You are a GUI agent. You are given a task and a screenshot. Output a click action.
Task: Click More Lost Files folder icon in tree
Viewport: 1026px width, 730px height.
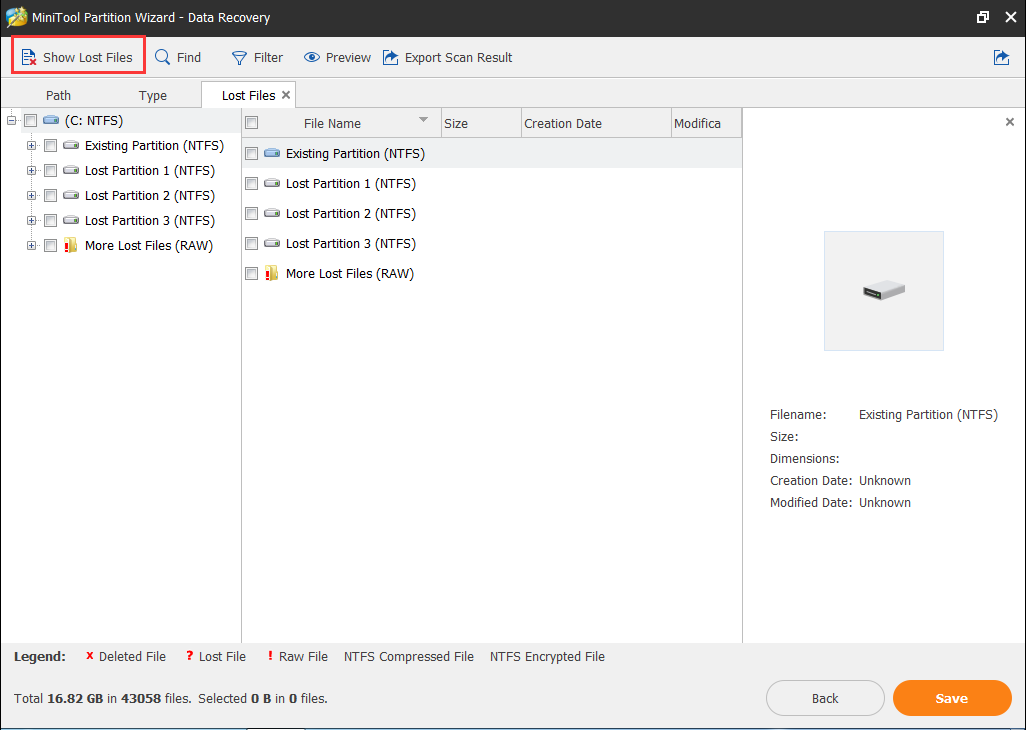tap(71, 245)
